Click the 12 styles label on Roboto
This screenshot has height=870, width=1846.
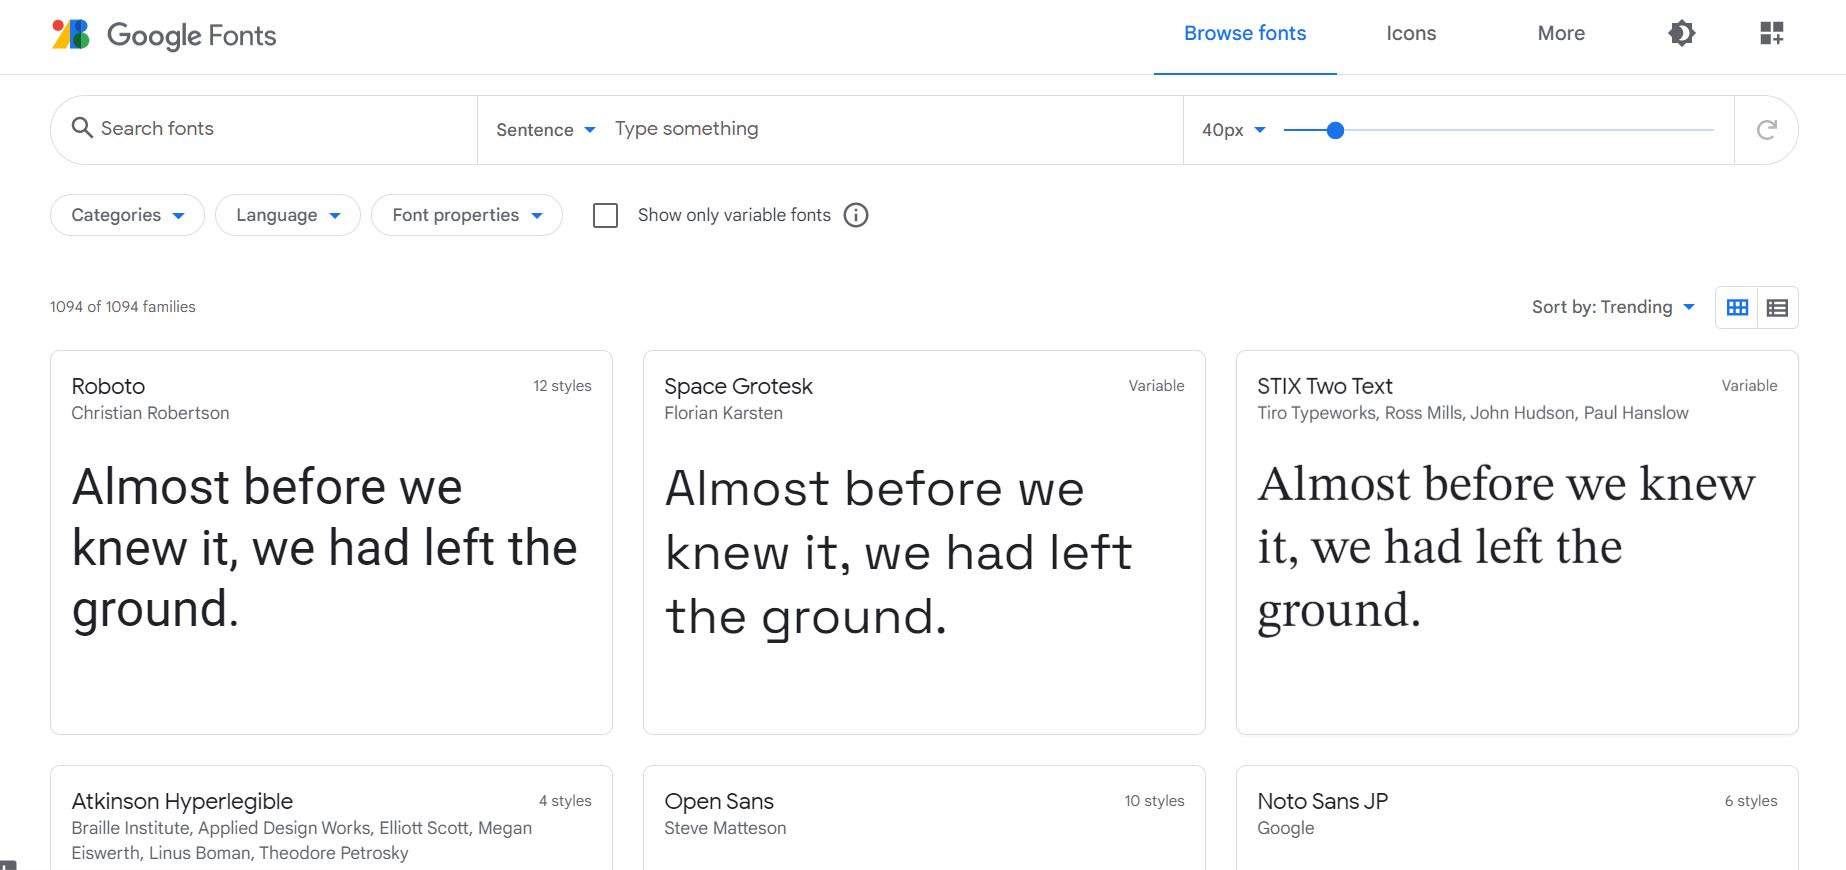point(562,386)
